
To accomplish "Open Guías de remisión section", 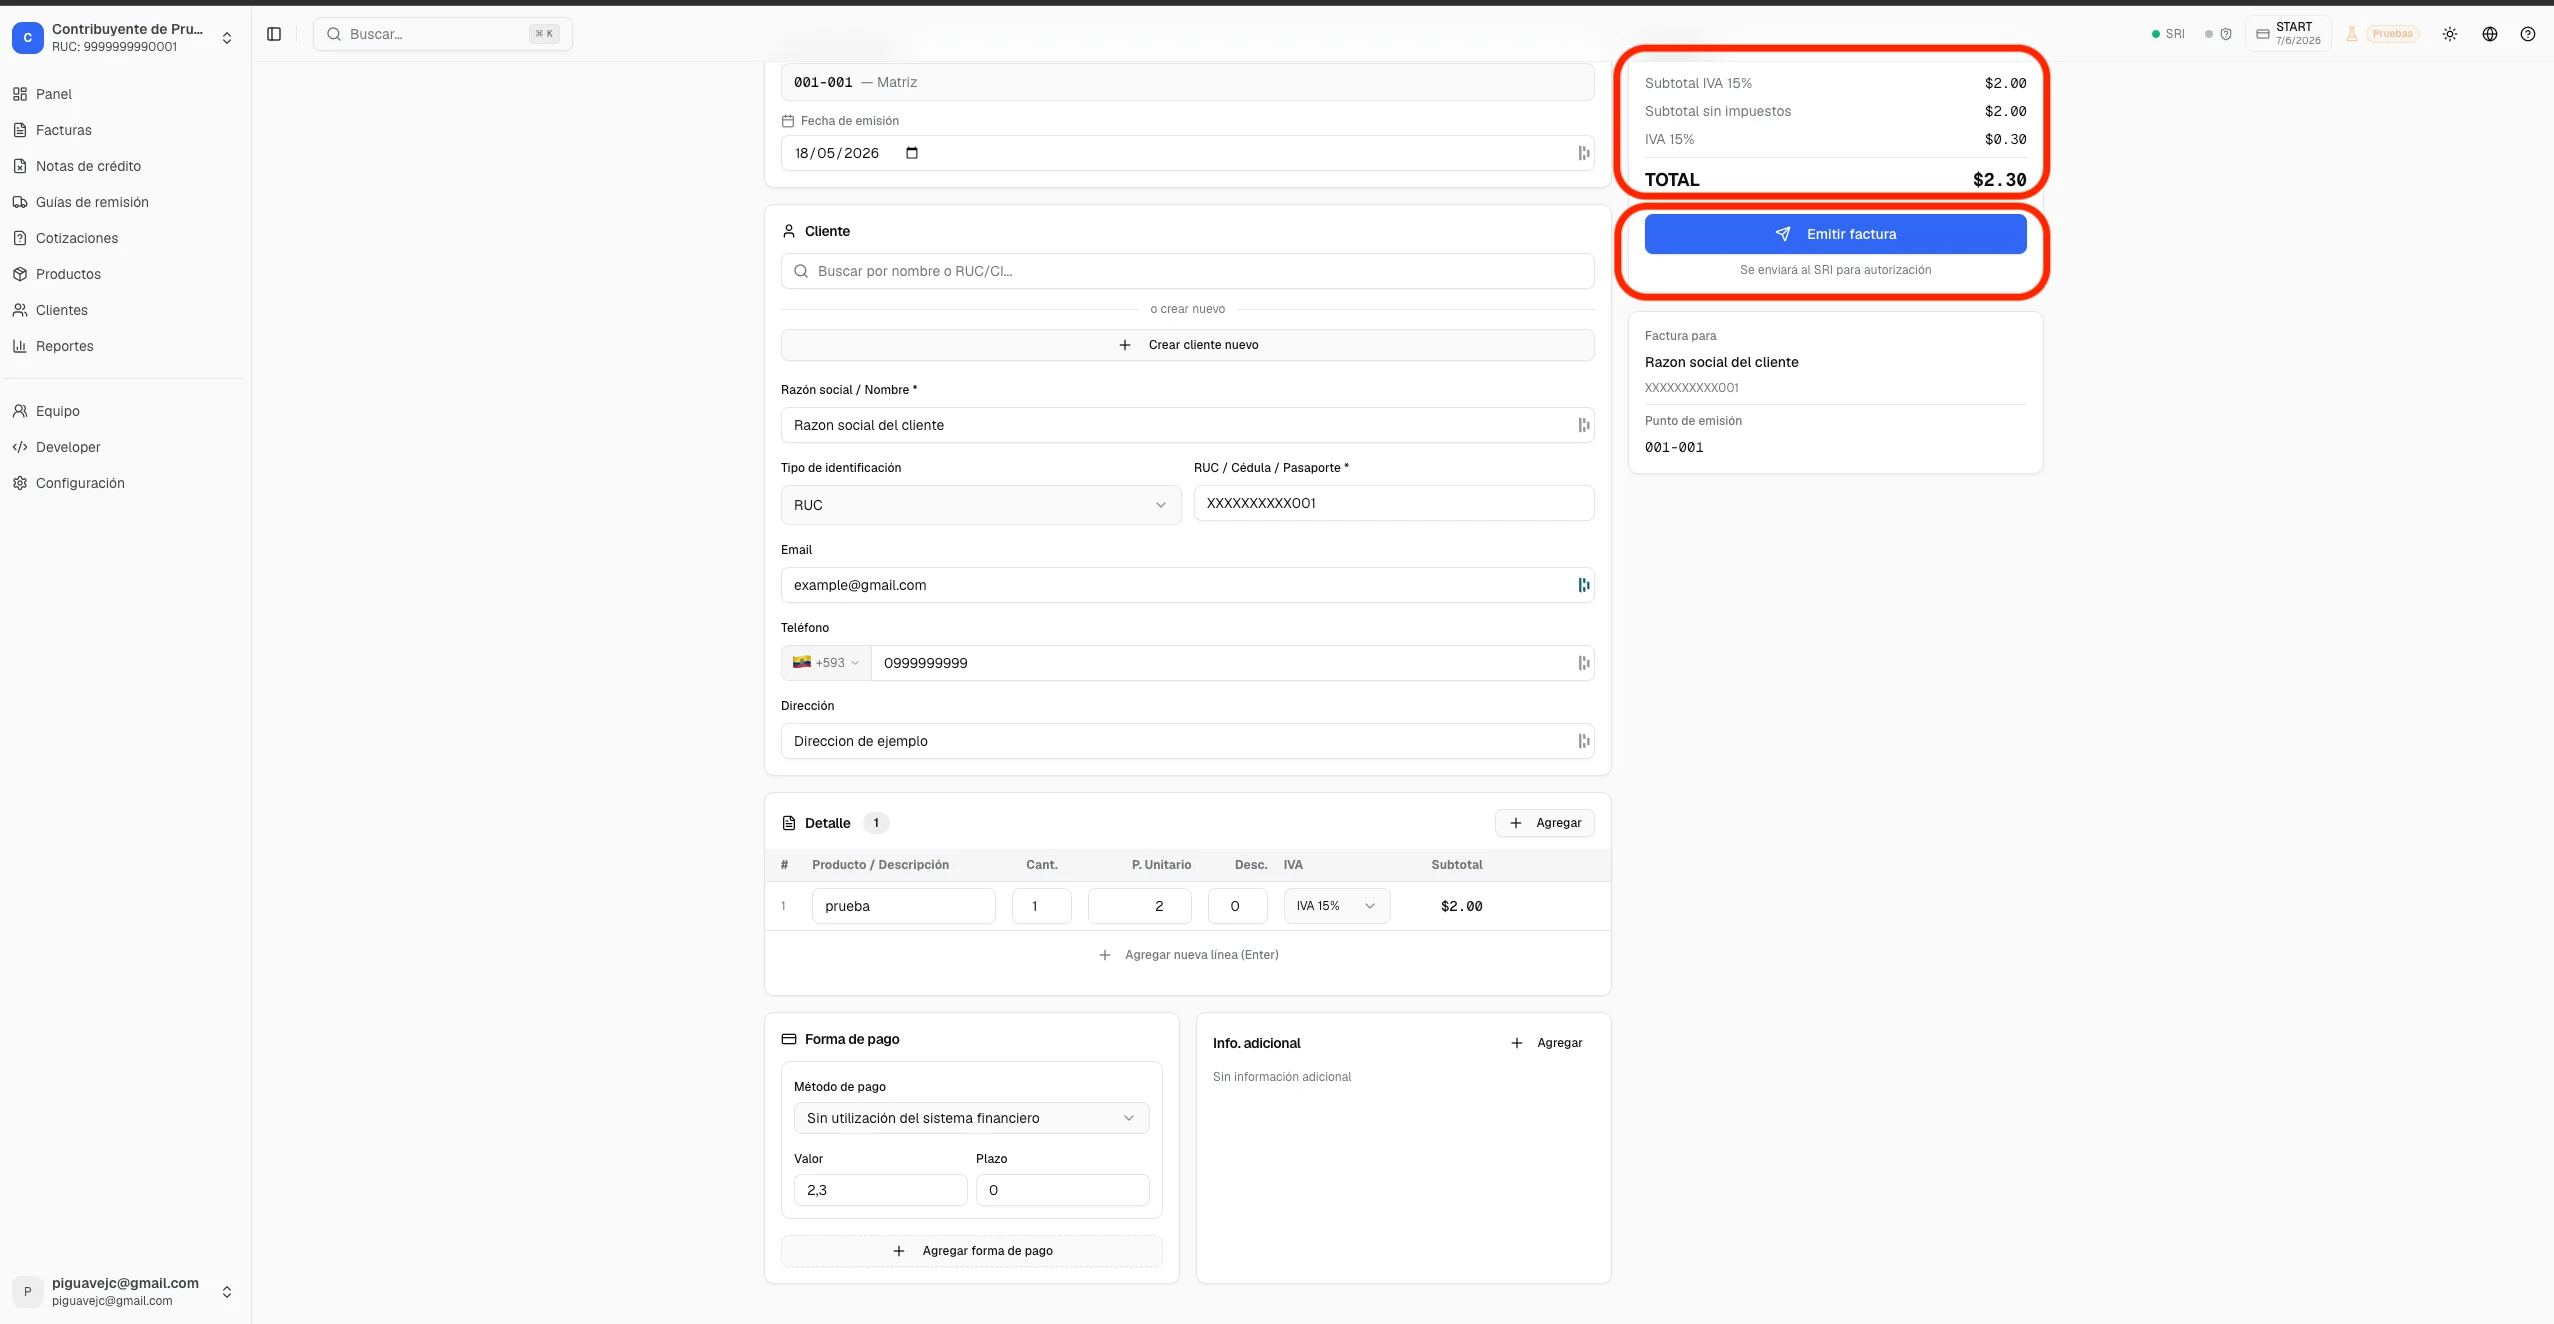I will pyautogui.click(x=125, y=202).
